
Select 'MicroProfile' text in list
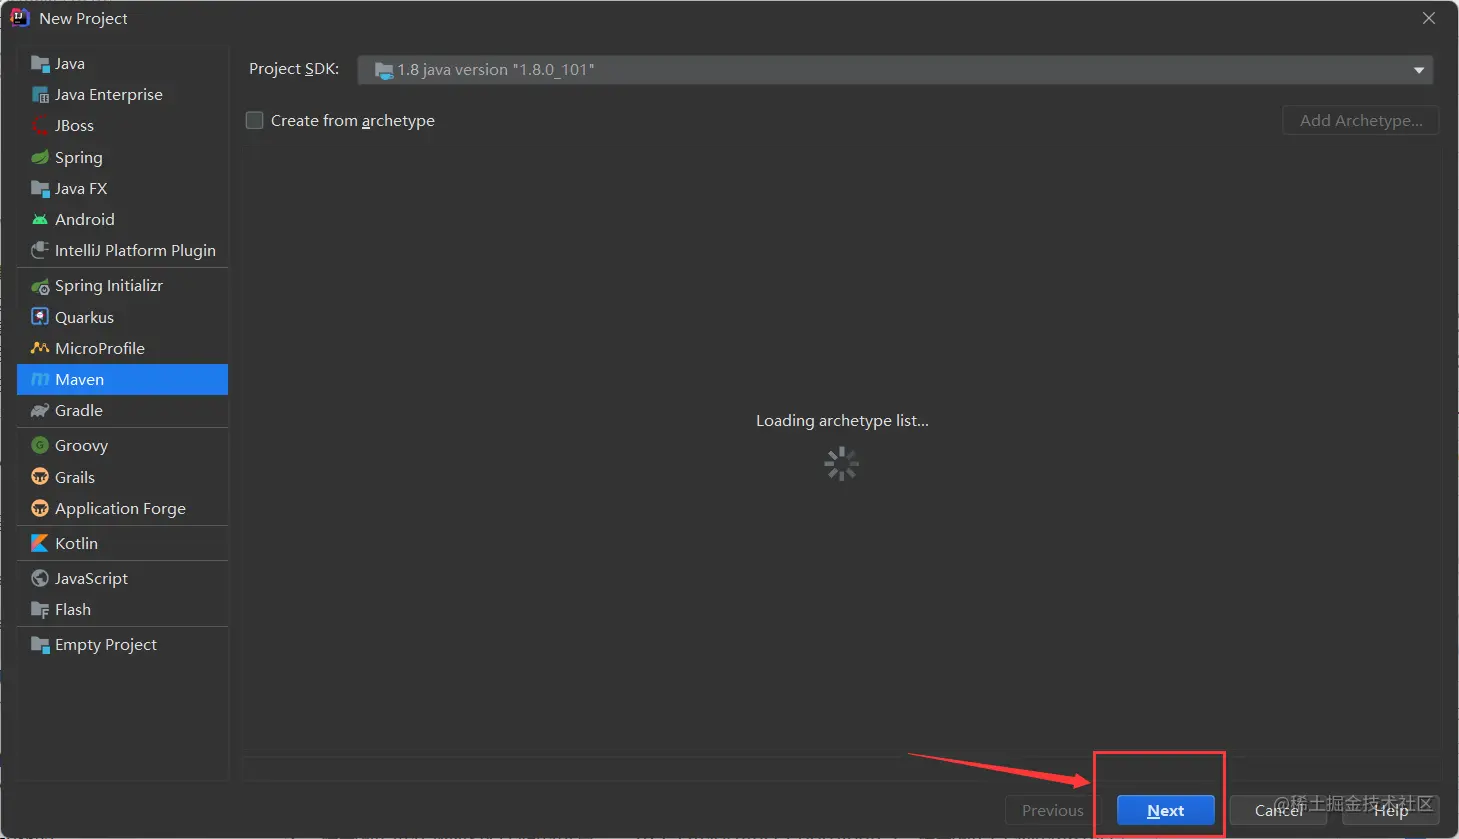coord(100,348)
